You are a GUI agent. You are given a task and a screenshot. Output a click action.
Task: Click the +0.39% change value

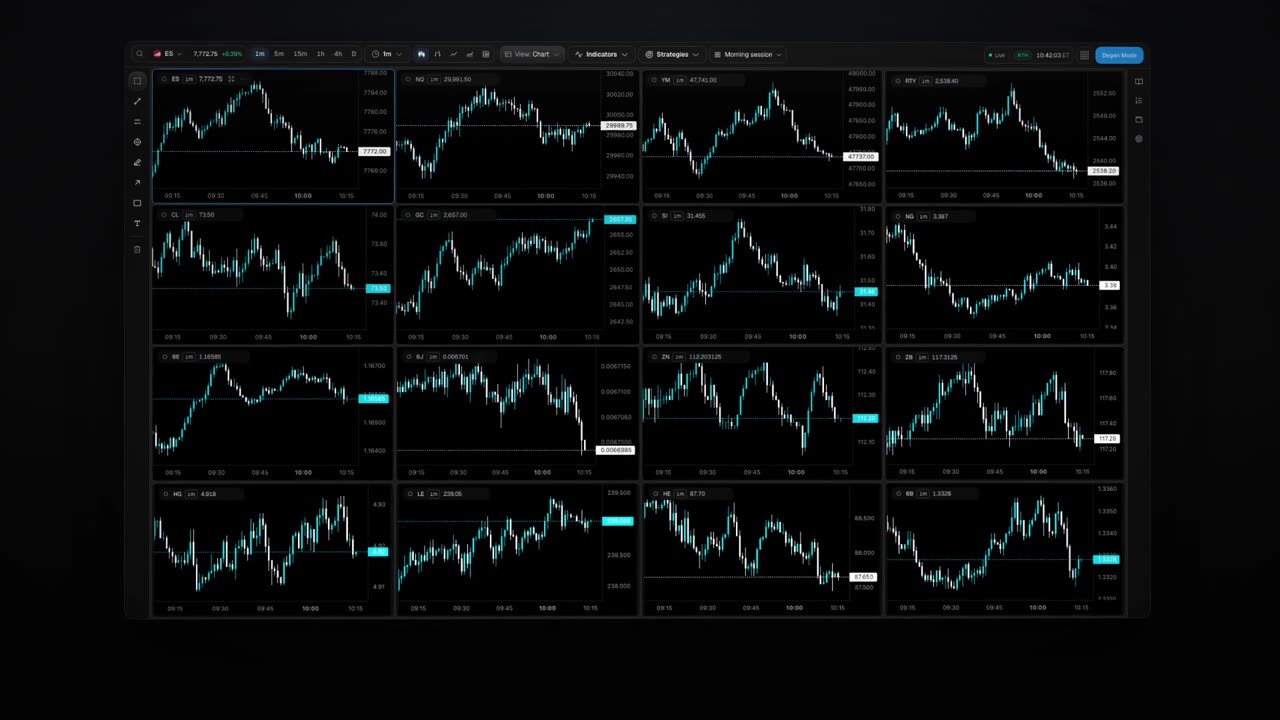pos(232,54)
